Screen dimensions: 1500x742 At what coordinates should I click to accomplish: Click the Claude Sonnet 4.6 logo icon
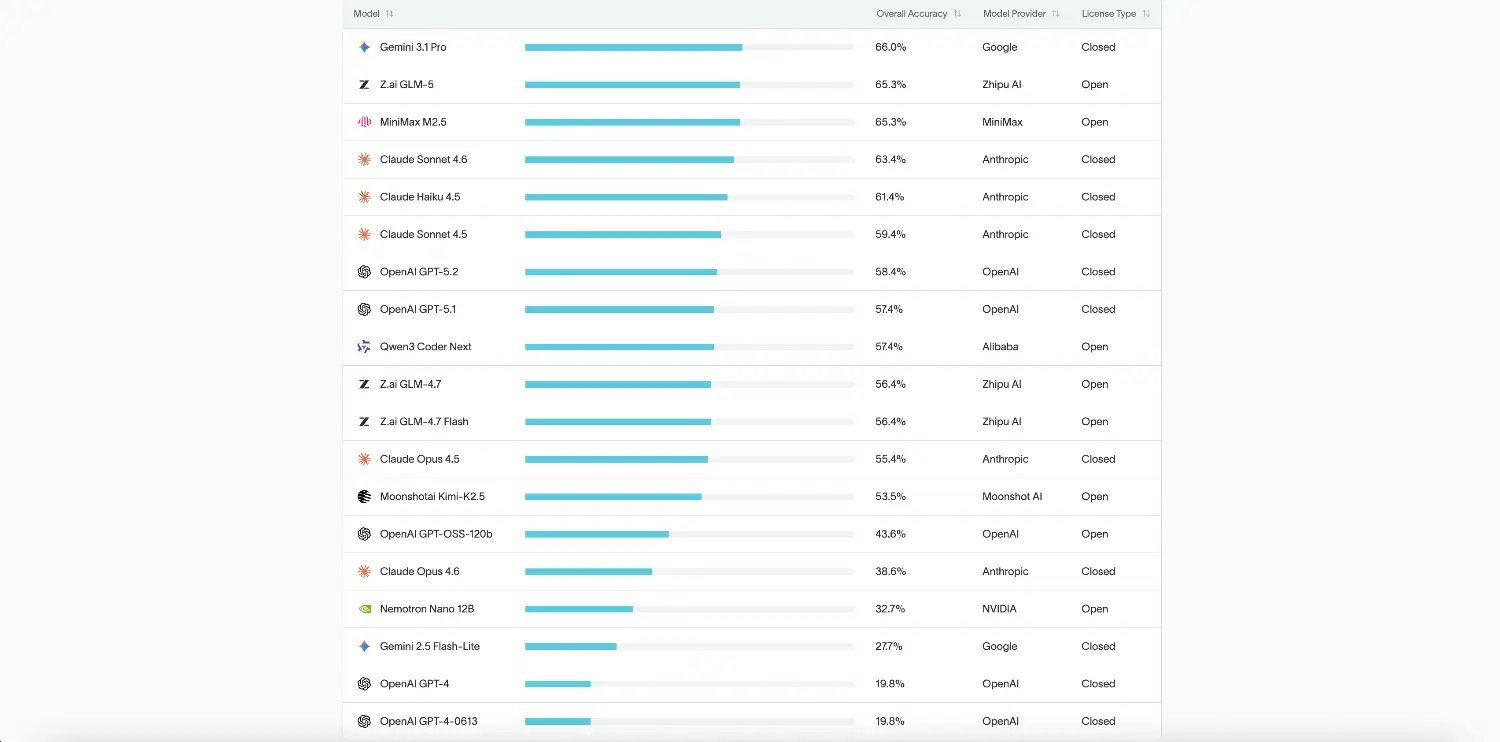click(x=364, y=160)
